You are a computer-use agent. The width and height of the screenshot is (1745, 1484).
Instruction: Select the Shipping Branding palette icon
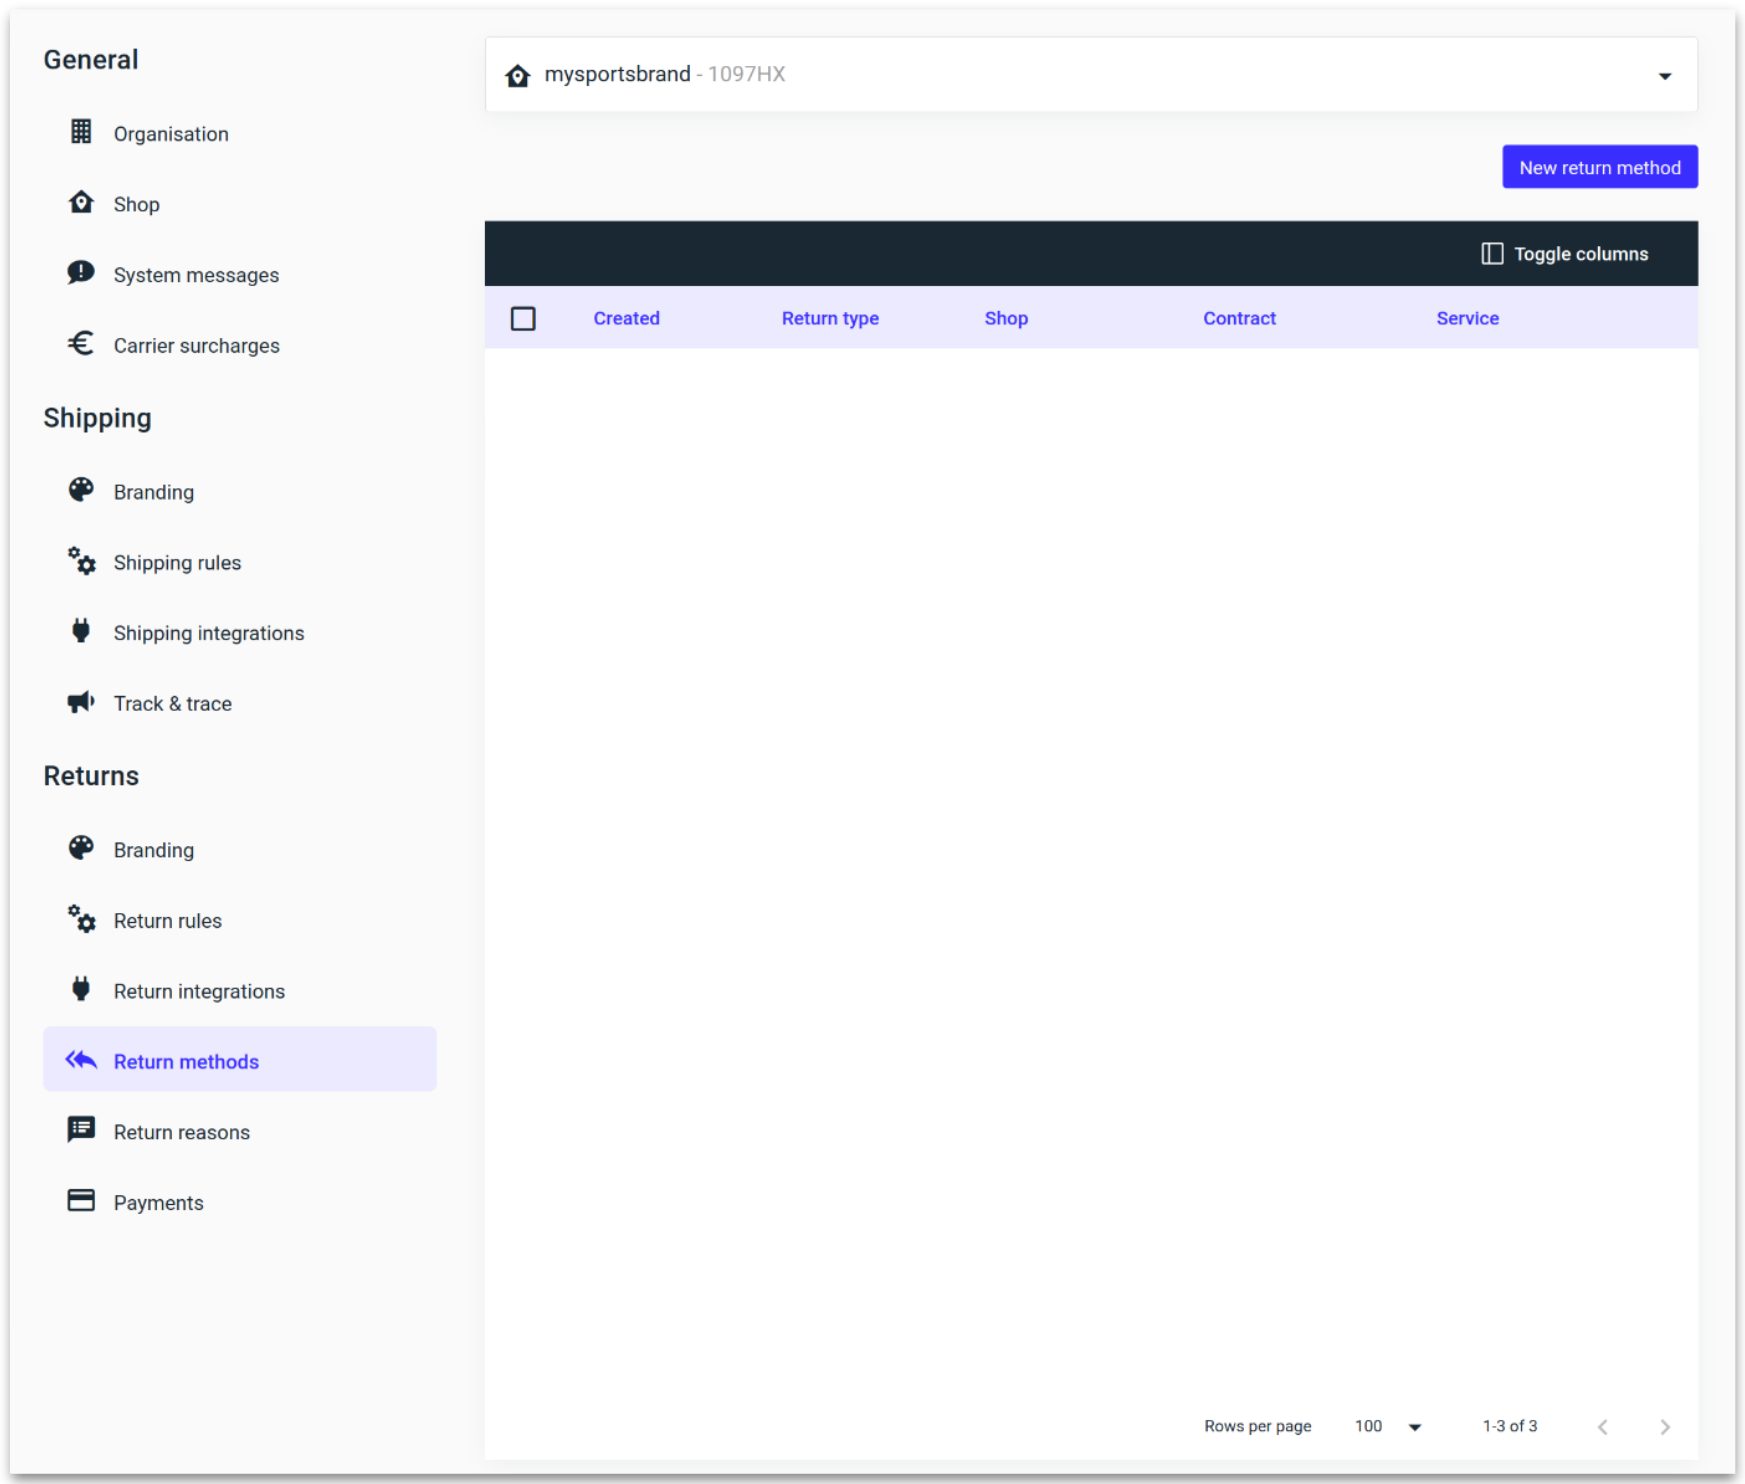point(80,490)
